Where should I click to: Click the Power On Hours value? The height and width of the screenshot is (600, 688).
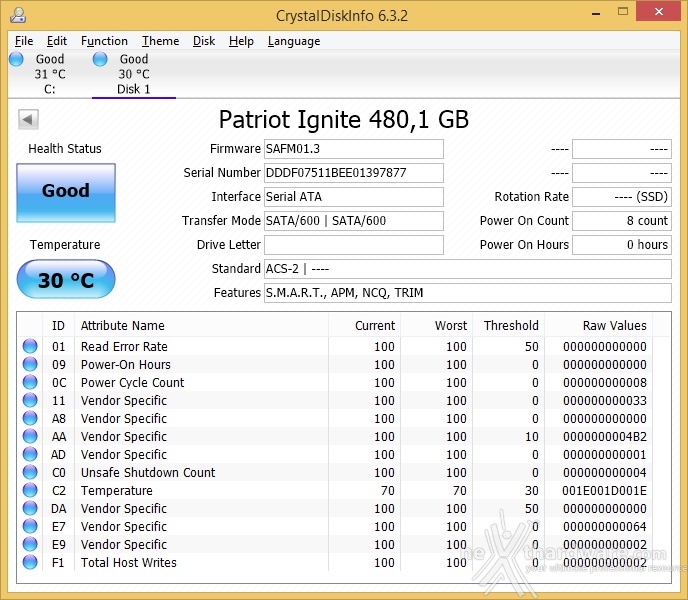point(622,244)
